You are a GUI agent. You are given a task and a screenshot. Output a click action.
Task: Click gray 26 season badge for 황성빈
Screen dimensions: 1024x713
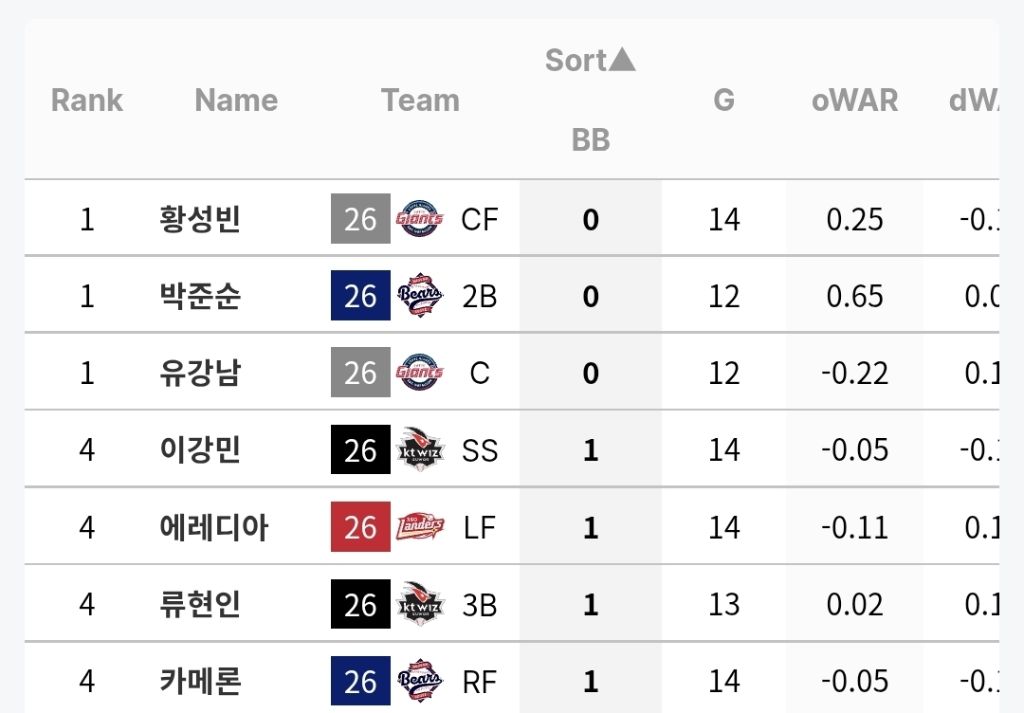pyautogui.click(x=360, y=219)
